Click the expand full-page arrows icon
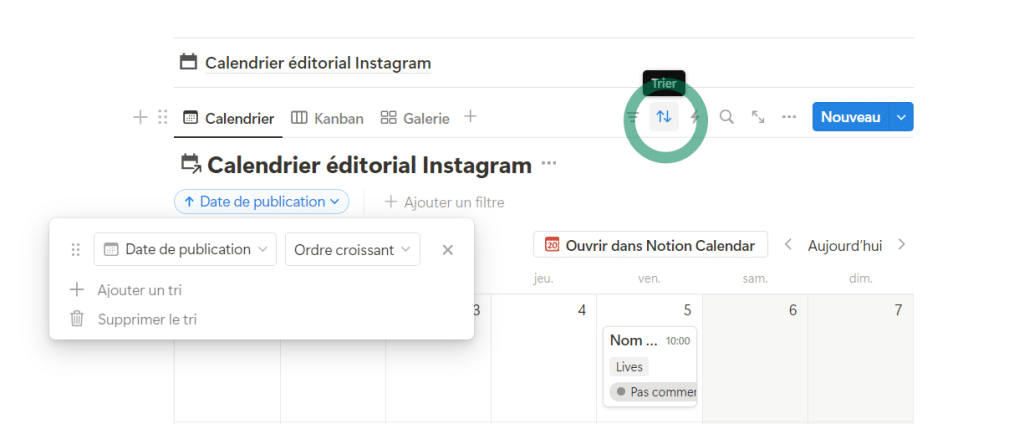 pos(758,117)
